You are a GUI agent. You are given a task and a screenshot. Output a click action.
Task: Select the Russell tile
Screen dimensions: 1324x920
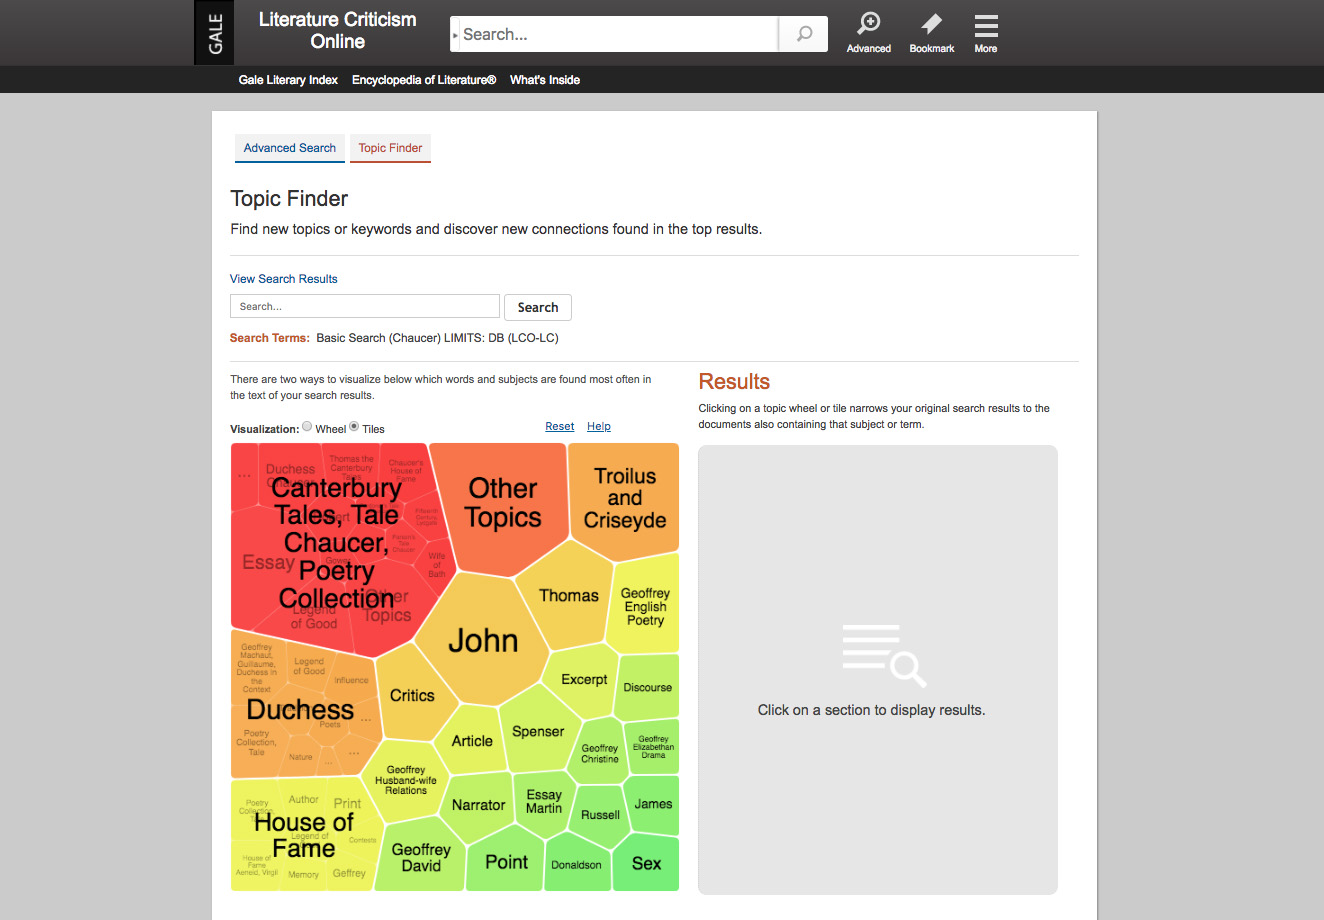click(x=600, y=814)
